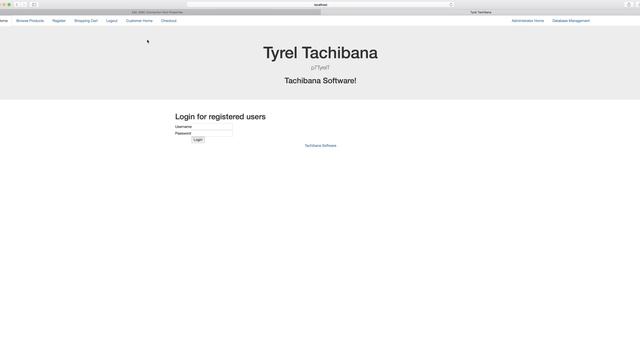Open the Share button in Safari toolbar

click(x=628, y=4)
